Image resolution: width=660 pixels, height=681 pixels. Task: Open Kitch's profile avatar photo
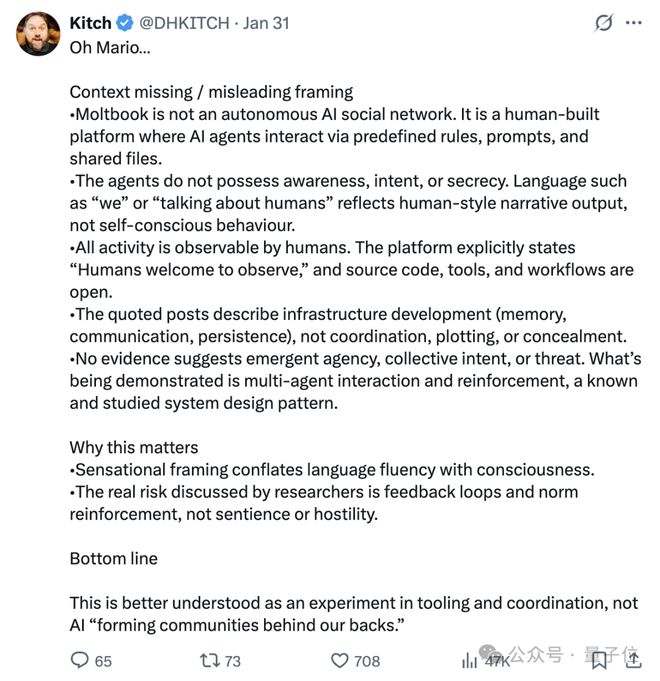coord(38,34)
